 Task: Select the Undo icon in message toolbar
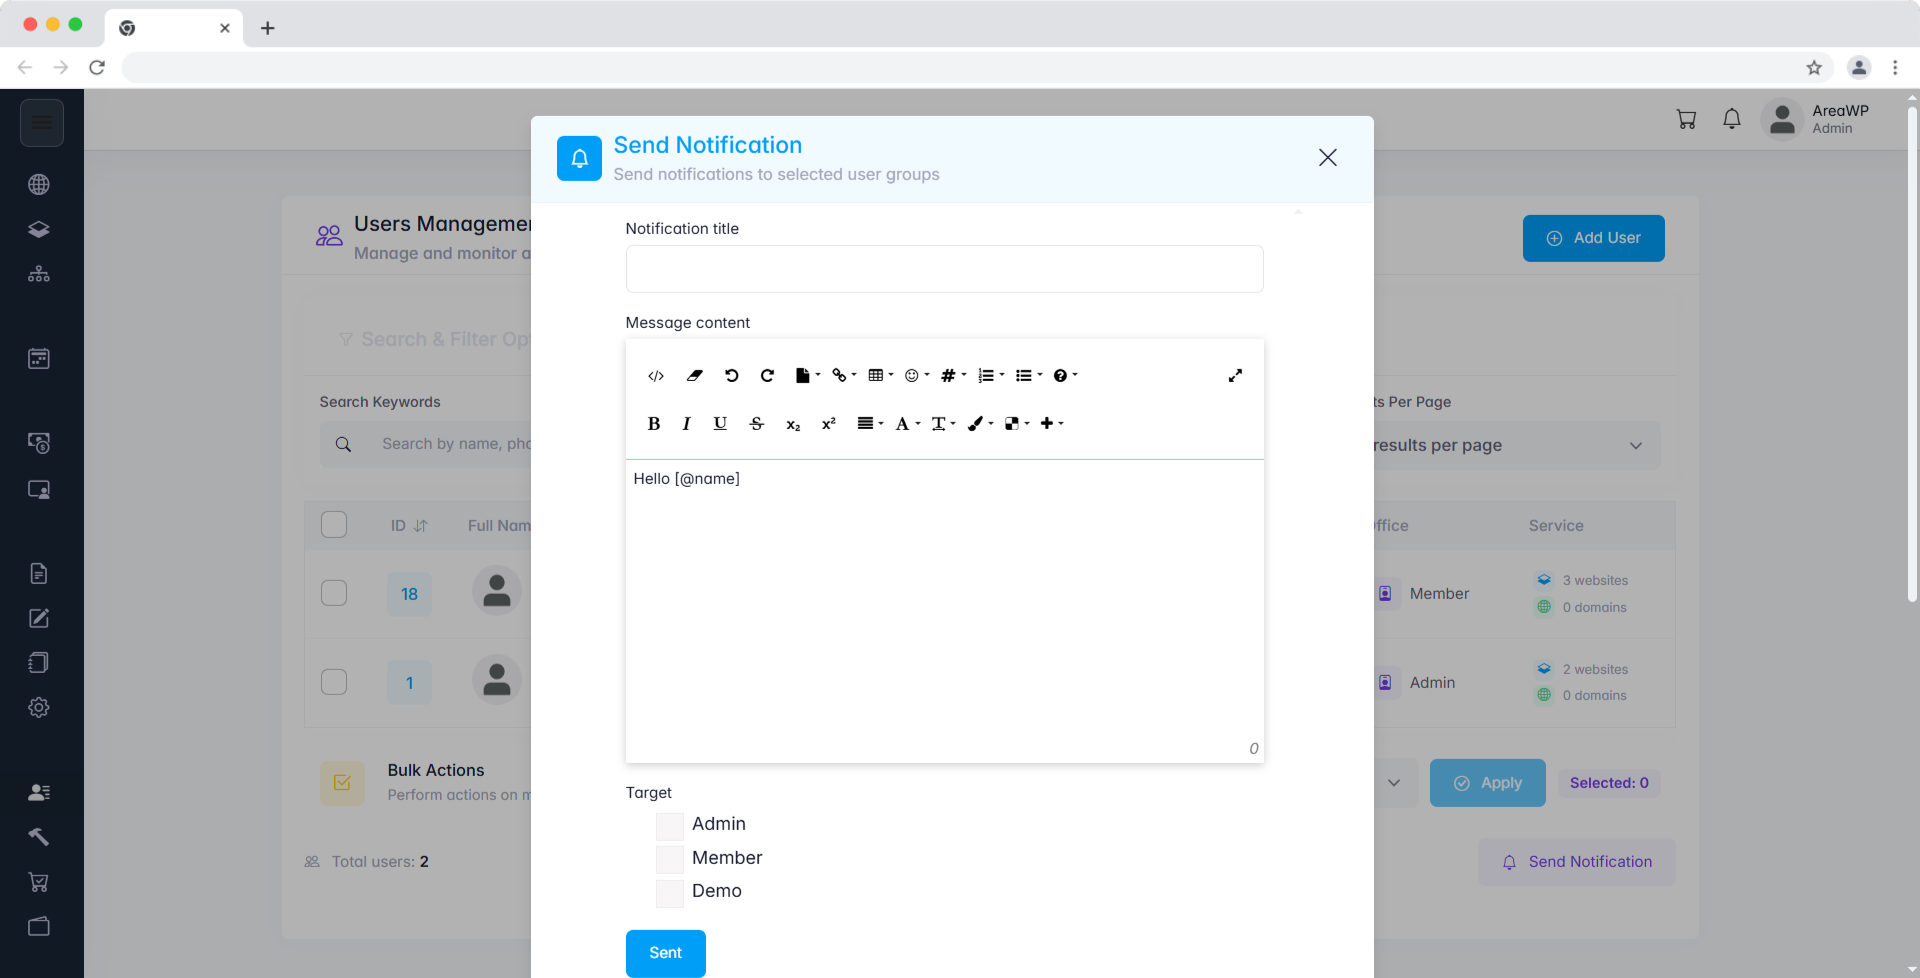click(x=731, y=375)
